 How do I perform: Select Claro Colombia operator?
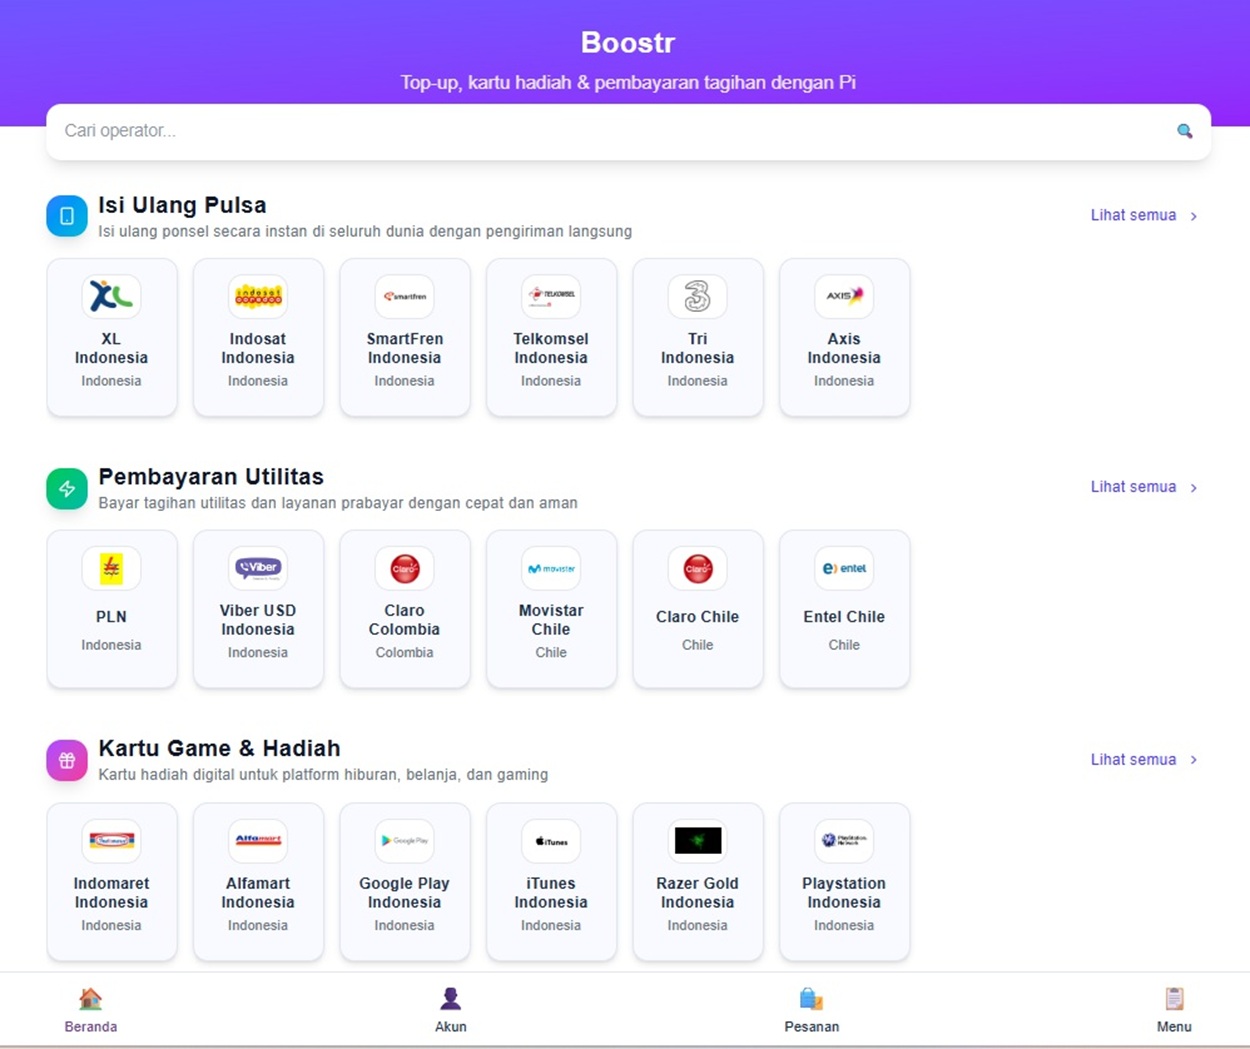tap(404, 609)
